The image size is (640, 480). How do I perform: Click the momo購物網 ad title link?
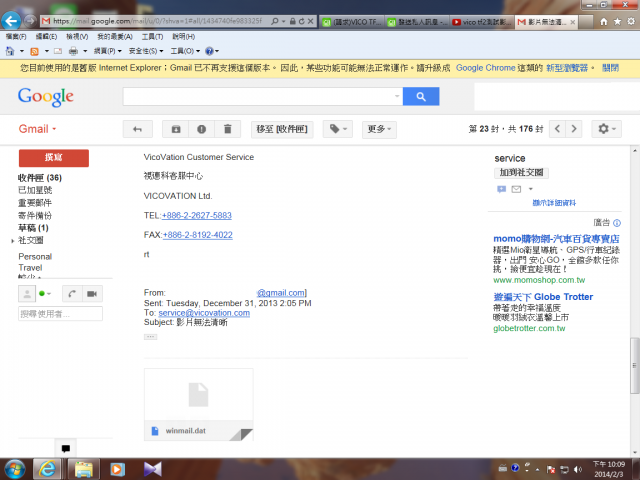click(556, 239)
